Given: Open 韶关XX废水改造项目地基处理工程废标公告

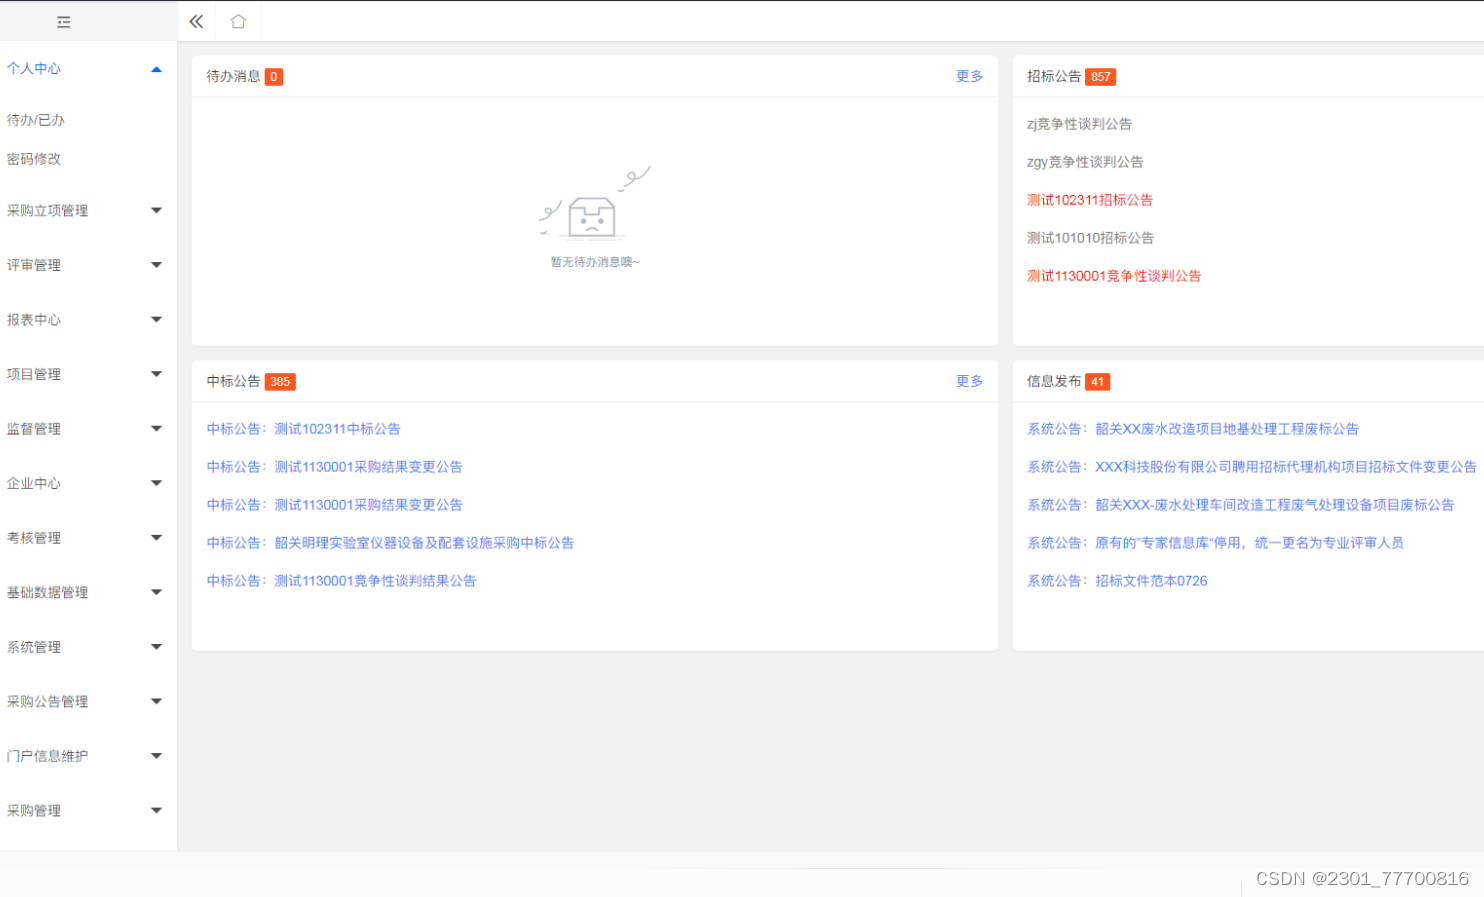Looking at the screenshot, I should (x=1193, y=429).
